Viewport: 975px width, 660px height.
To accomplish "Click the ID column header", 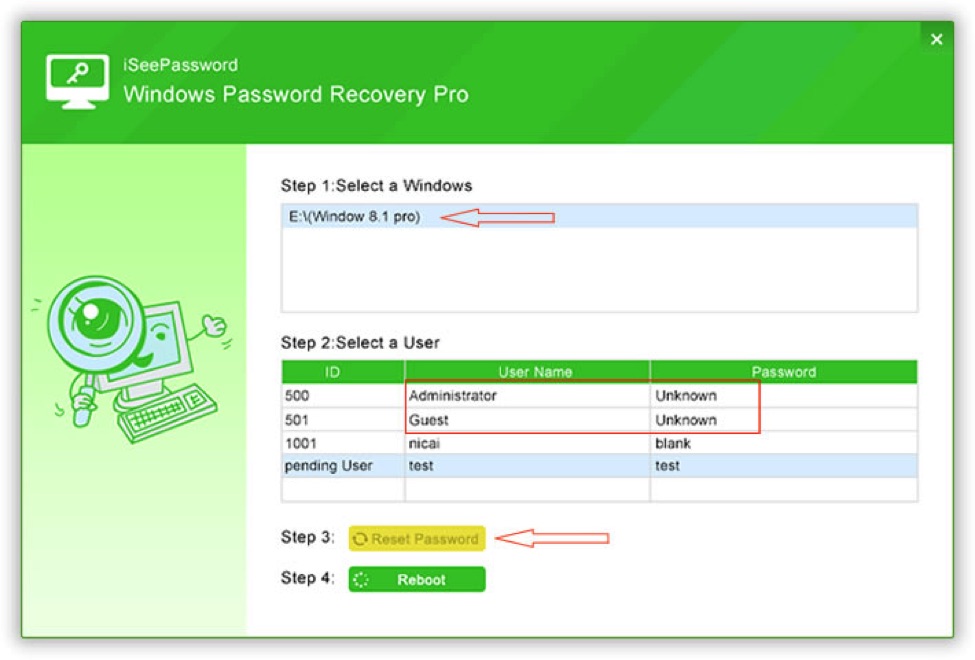I will (x=343, y=372).
